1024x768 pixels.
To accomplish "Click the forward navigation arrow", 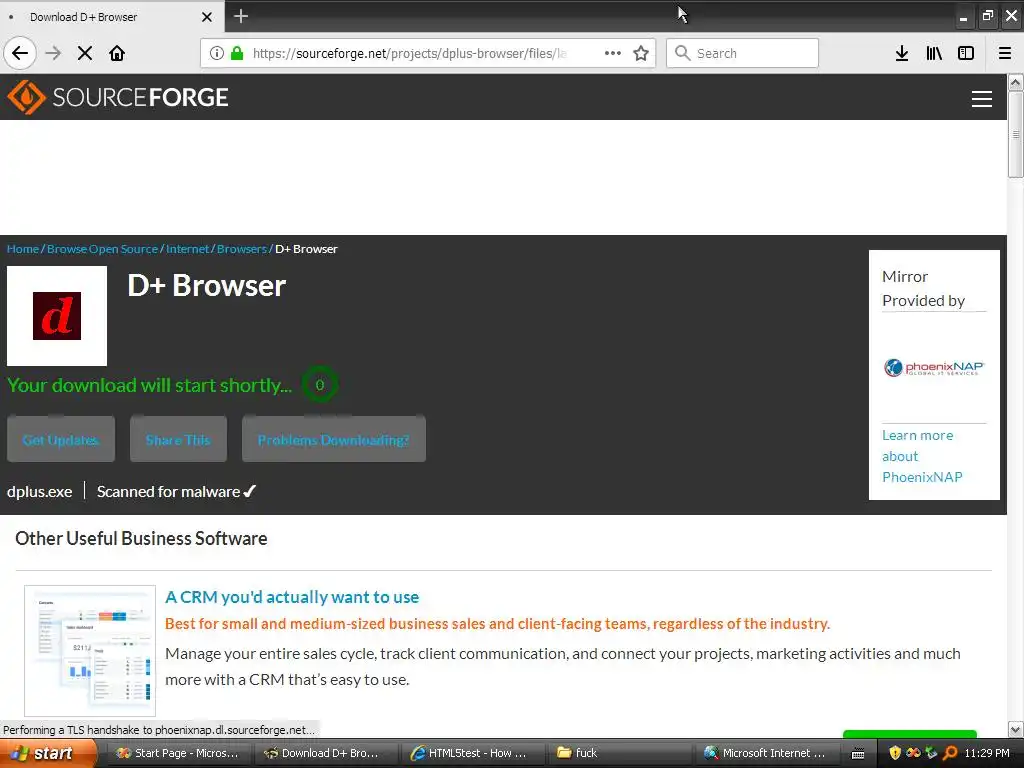I will 53,53.
